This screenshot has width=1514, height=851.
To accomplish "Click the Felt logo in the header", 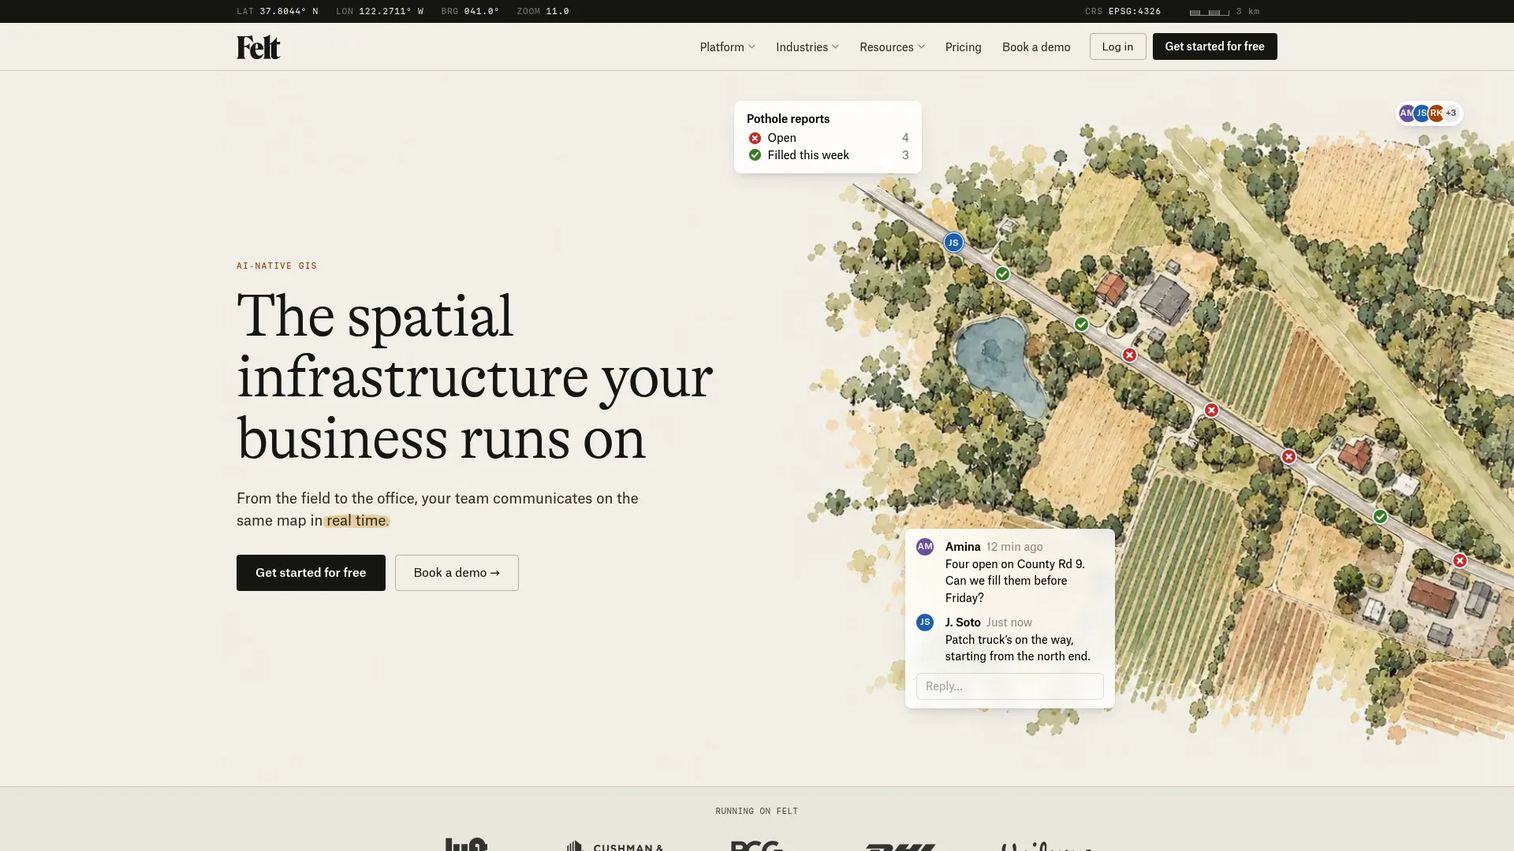I will point(258,47).
